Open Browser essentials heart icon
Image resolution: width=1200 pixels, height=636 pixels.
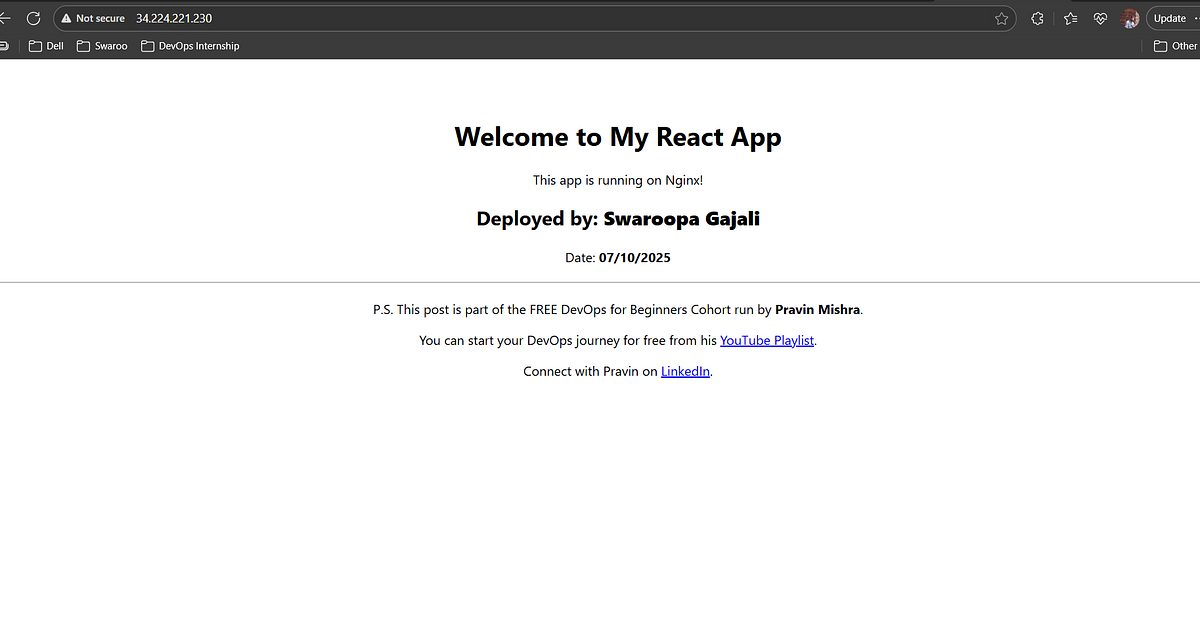1100,17
